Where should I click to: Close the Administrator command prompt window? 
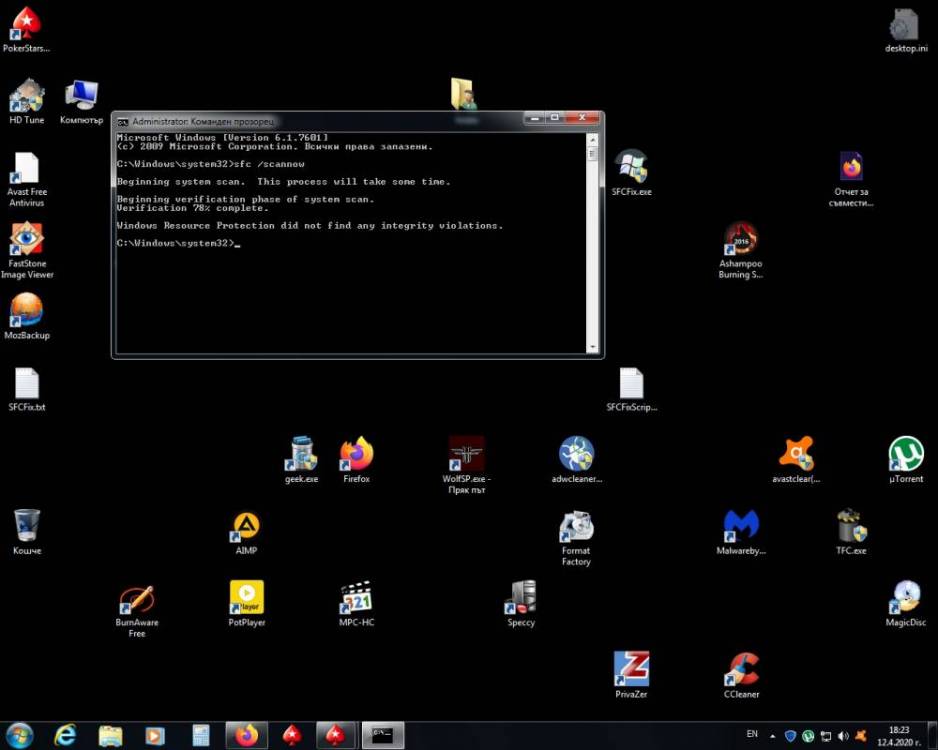click(582, 118)
